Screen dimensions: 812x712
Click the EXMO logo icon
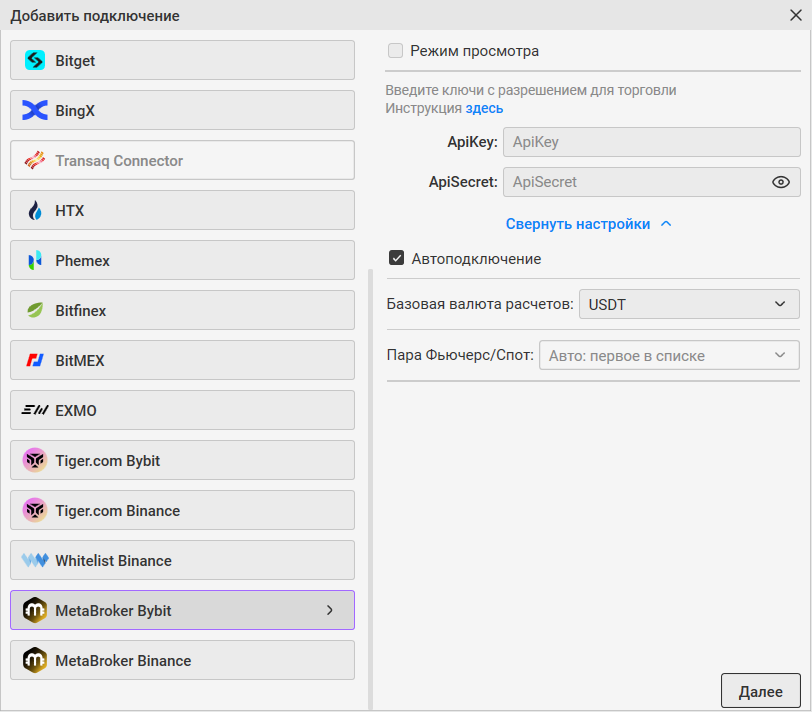tap(35, 410)
